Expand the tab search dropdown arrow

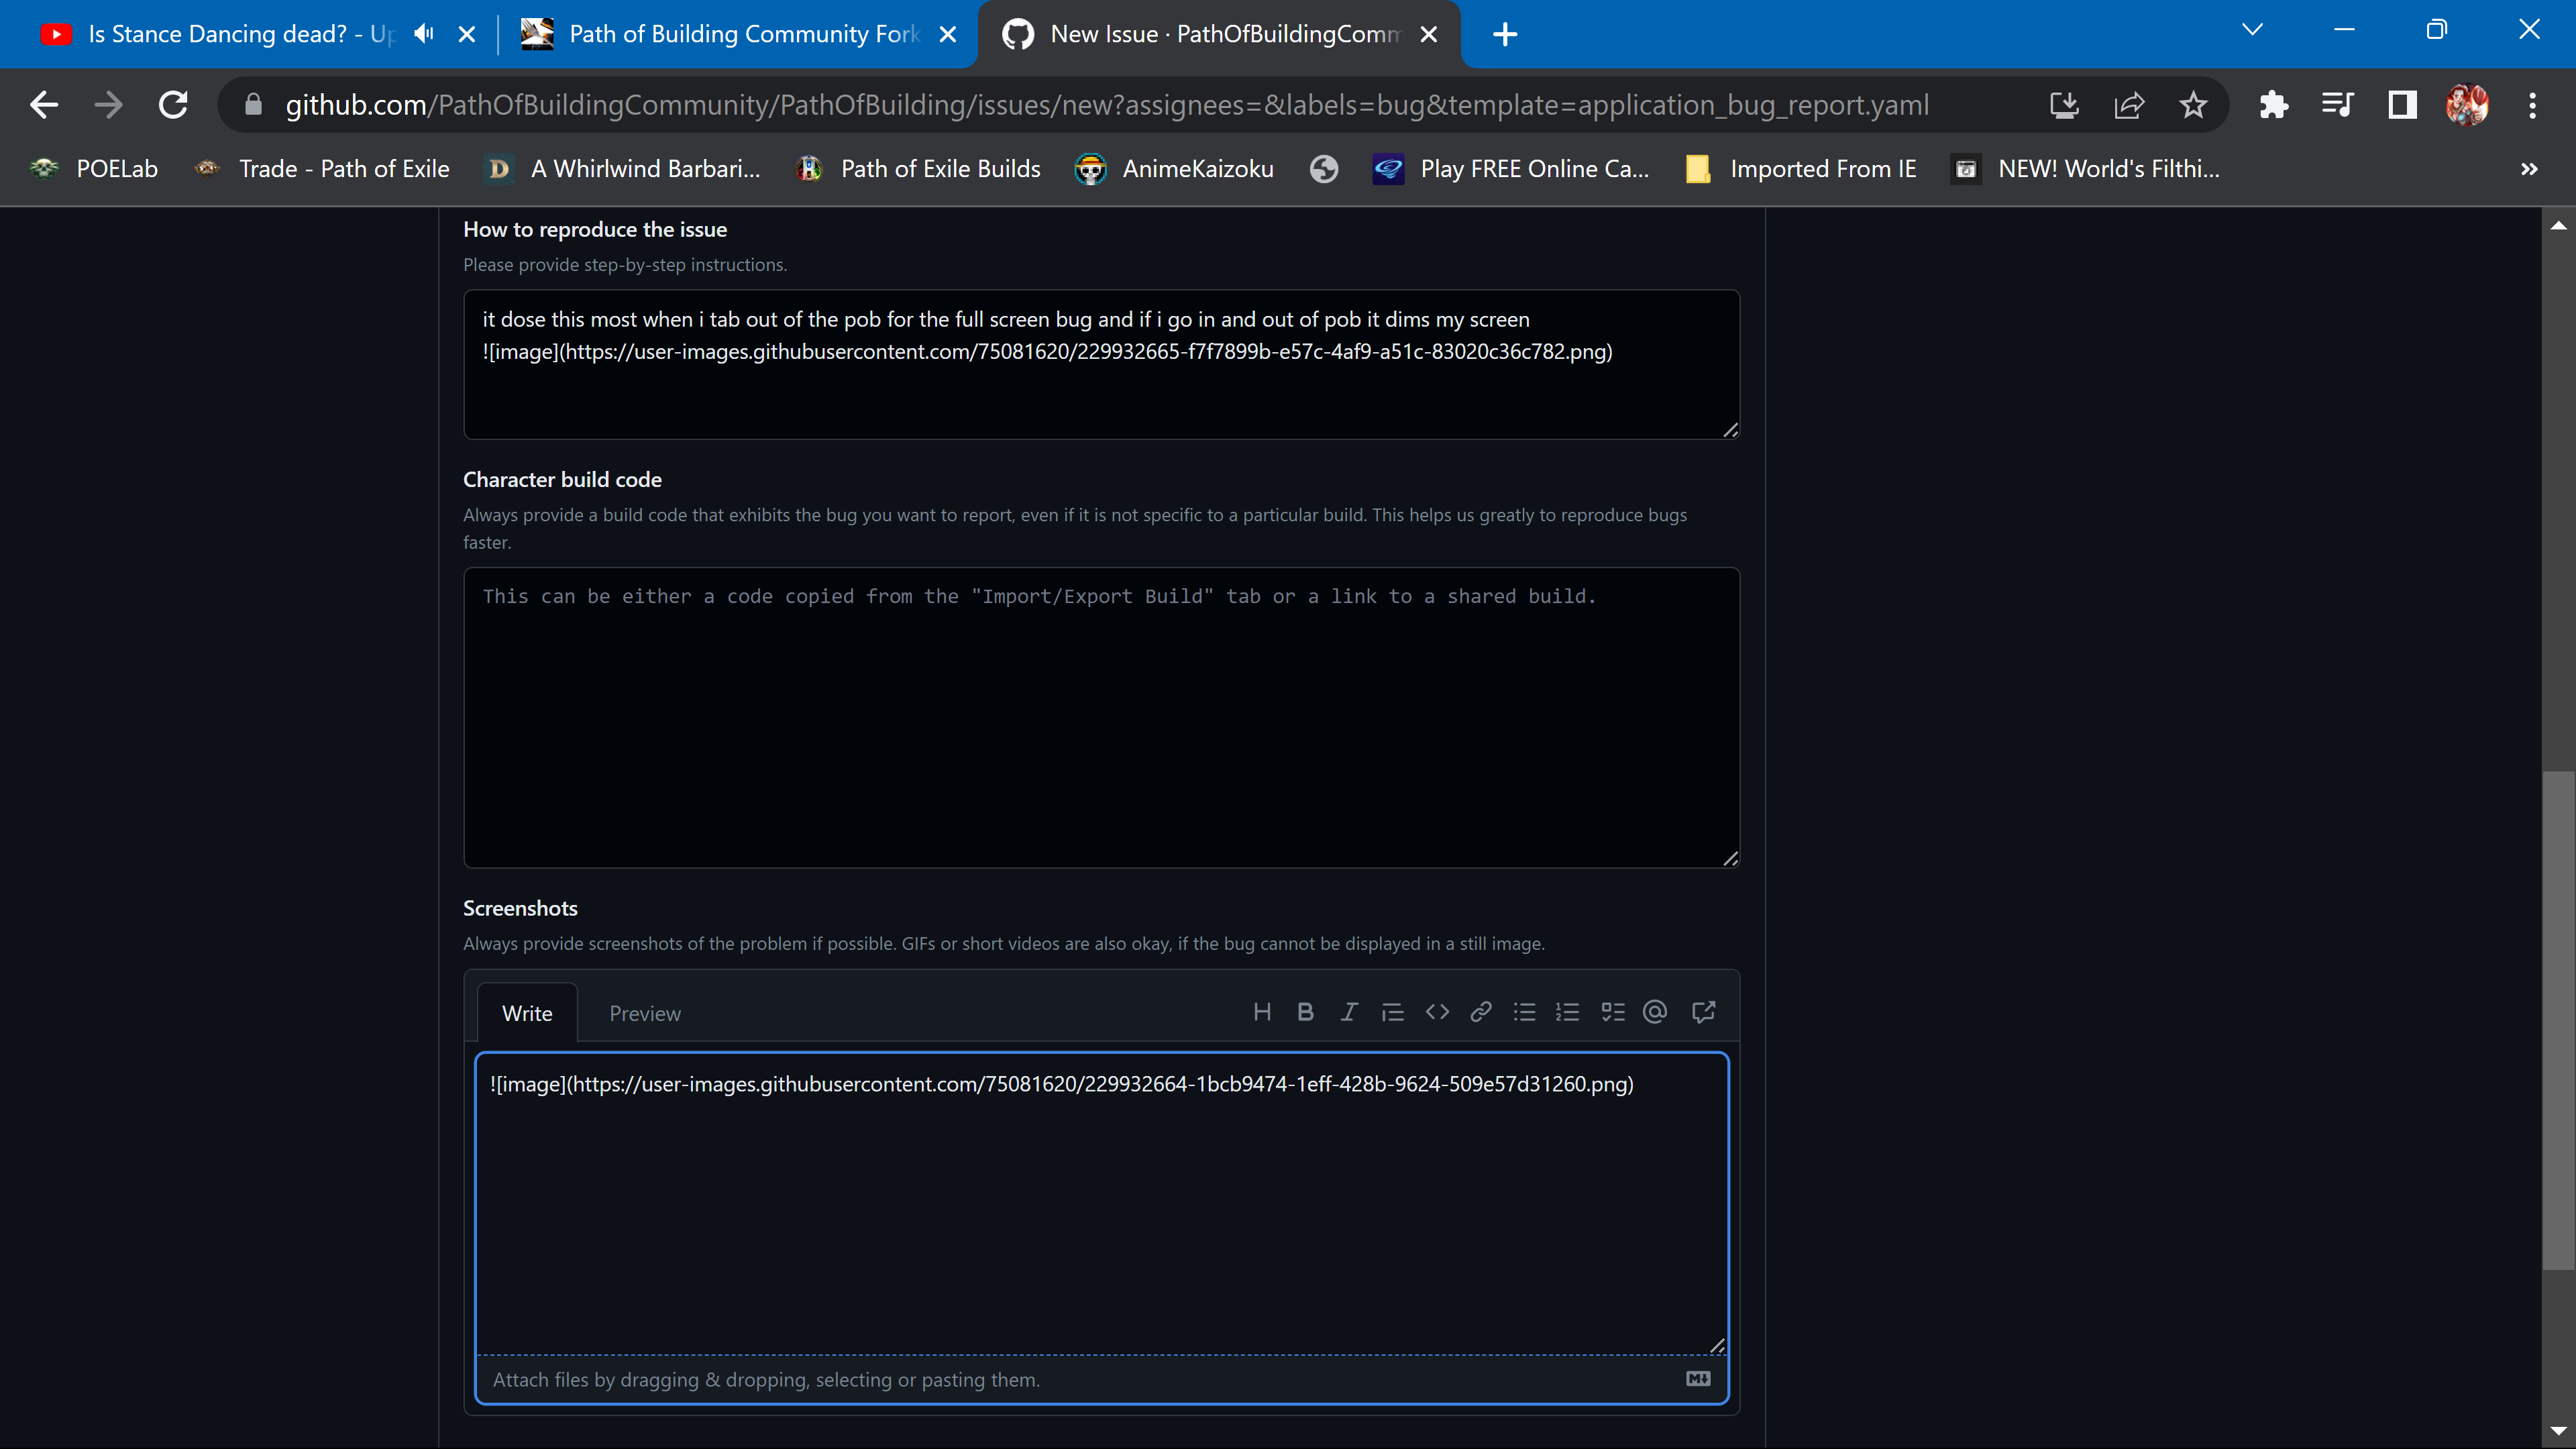(x=2252, y=30)
